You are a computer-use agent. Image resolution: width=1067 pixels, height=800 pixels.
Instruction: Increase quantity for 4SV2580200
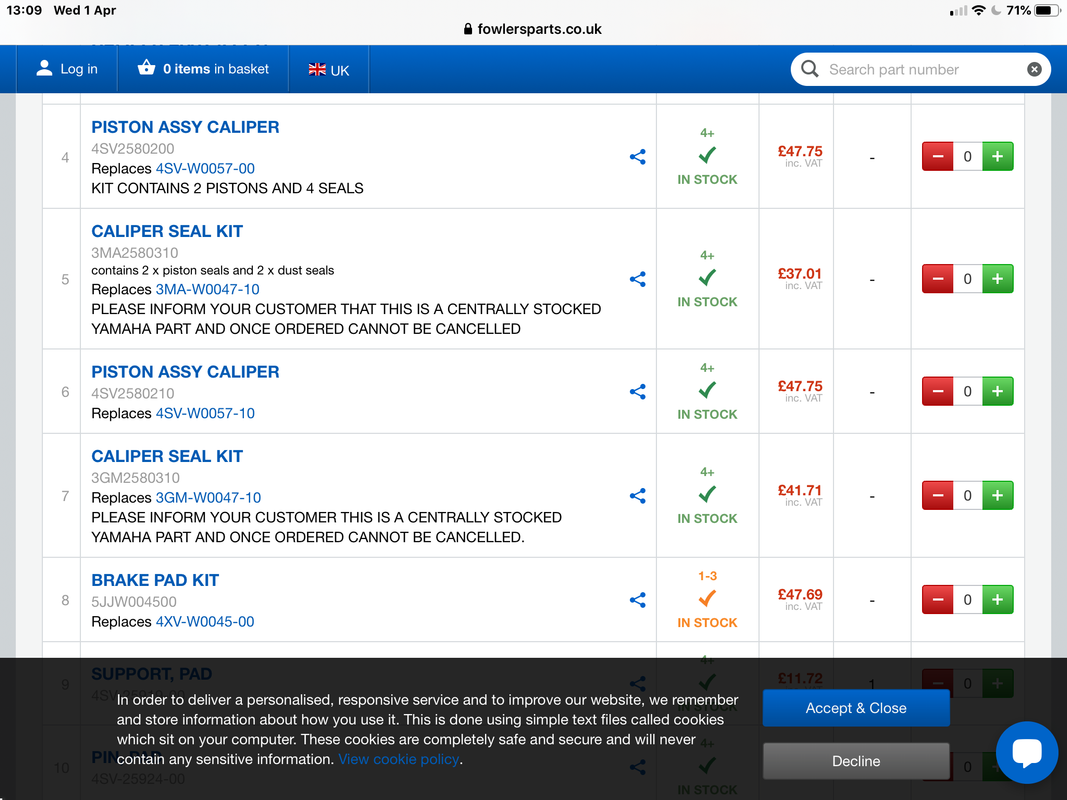click(998, 156)
